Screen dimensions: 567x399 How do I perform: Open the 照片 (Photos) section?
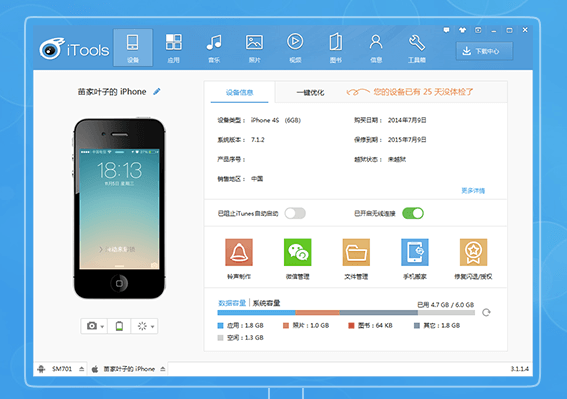point(255,48)
